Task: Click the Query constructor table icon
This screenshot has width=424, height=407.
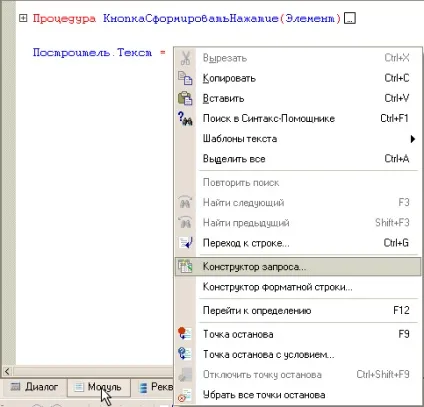Action: tap(185, 266)
